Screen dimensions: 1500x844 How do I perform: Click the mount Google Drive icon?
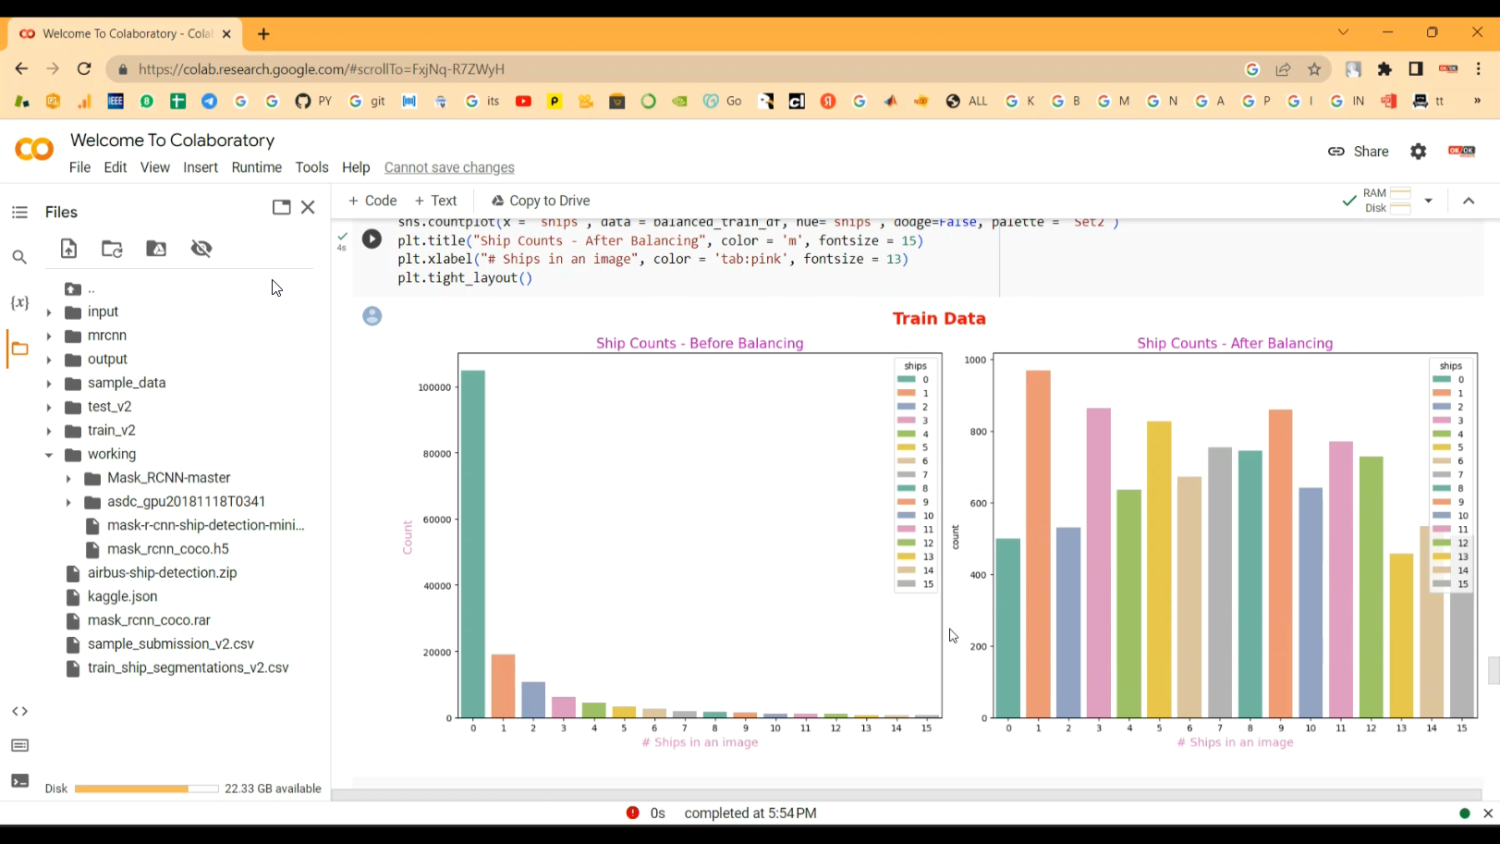click(156, 249)
